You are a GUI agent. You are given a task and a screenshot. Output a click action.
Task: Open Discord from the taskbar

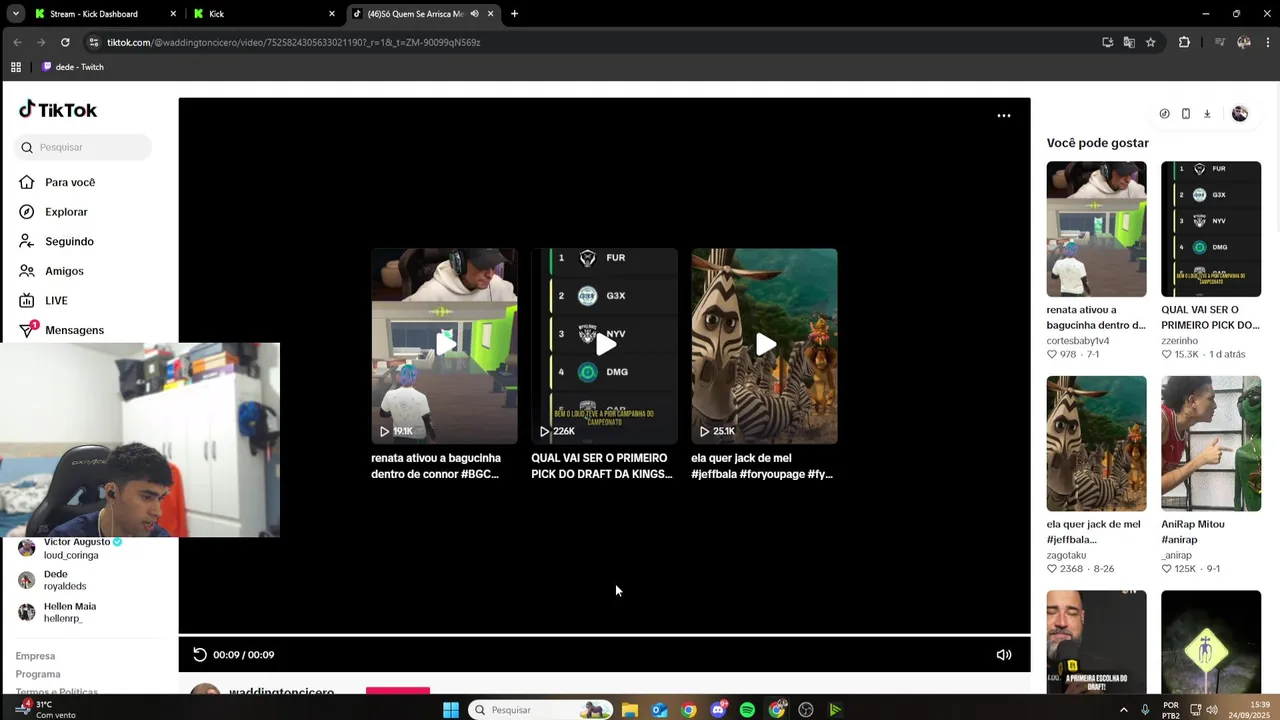click(718, 710)
